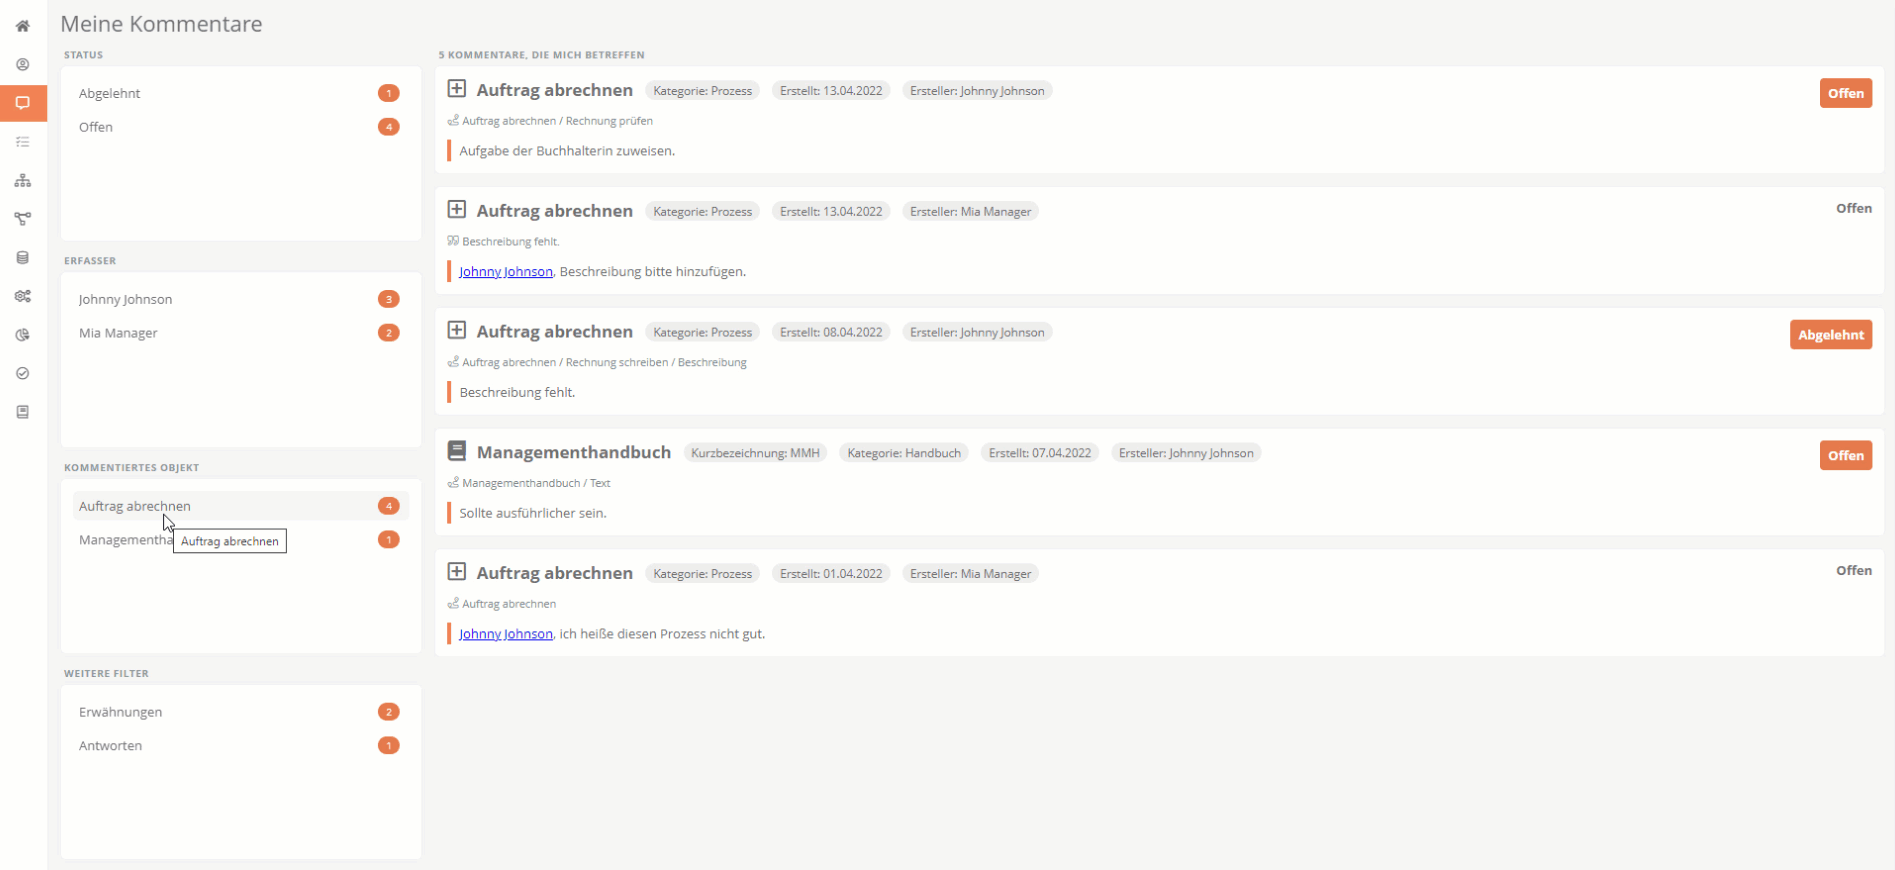Click Offen button on 'Aufgabe der Buchhalterin' comment

coord(1846,93)
